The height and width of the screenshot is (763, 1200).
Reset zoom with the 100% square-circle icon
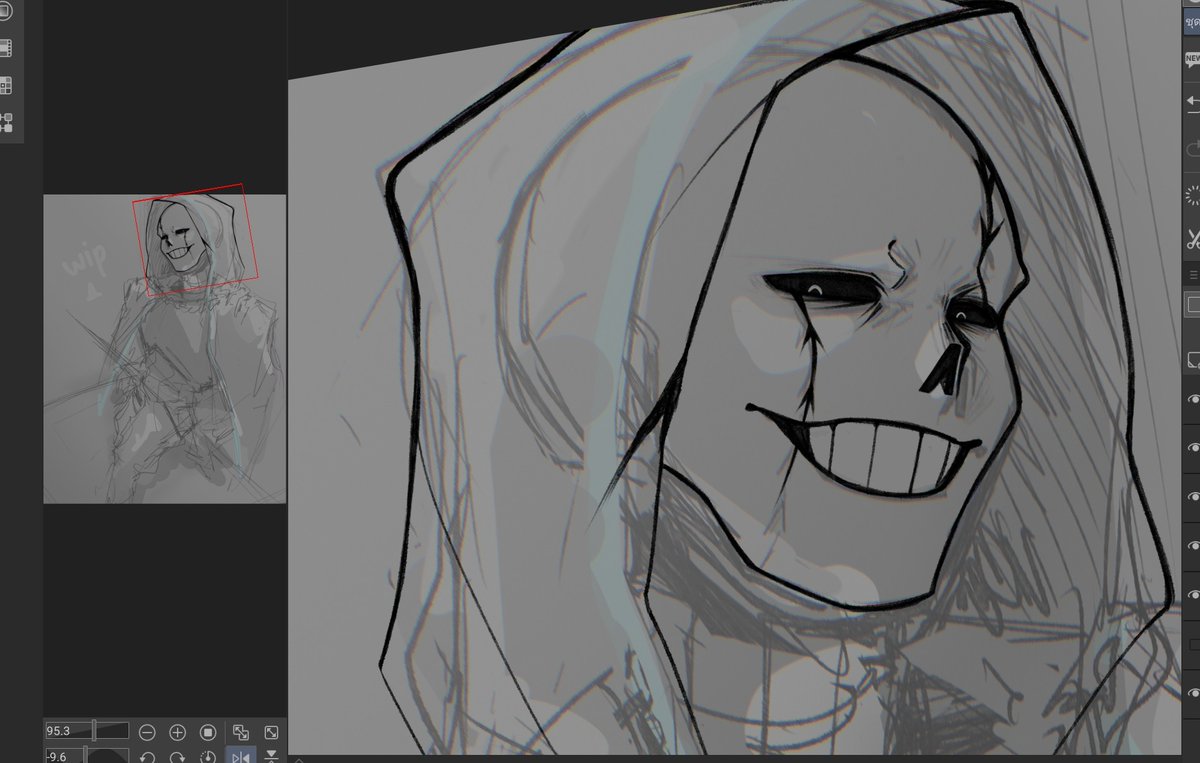tap(208, 732)
